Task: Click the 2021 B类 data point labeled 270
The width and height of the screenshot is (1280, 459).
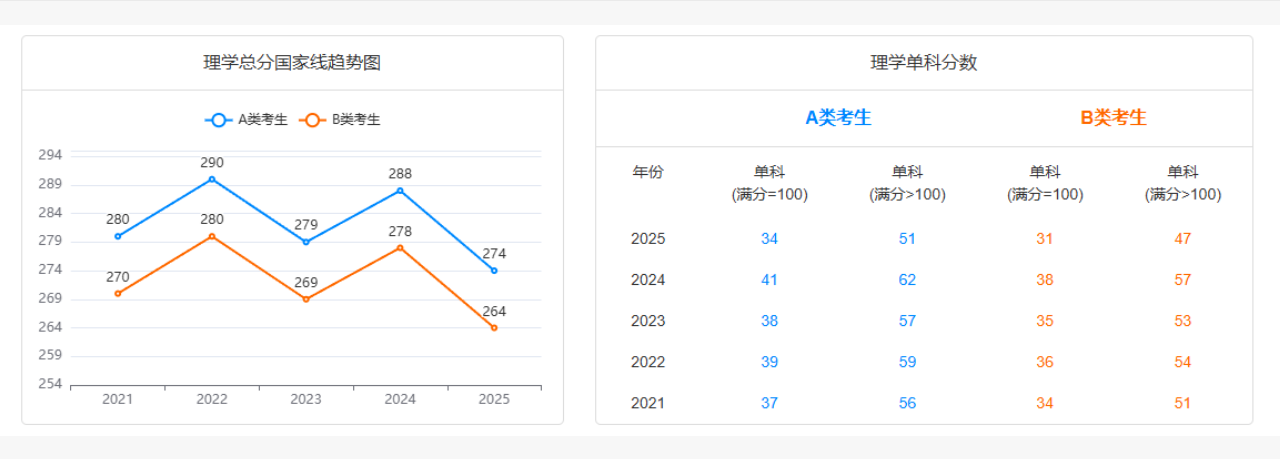Action: coord(118,293)
